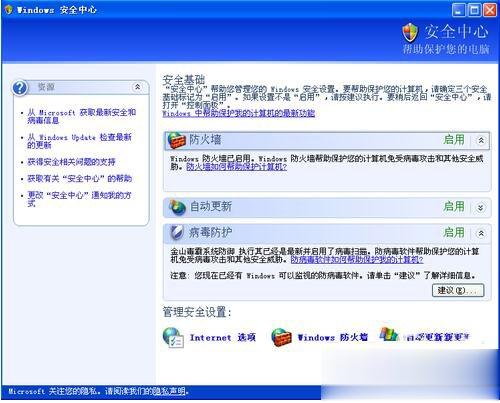Click 更改“安全中心”通知我的方式 link
The image size is (500, 403).
pyautogui.click(x=79, y=199)
